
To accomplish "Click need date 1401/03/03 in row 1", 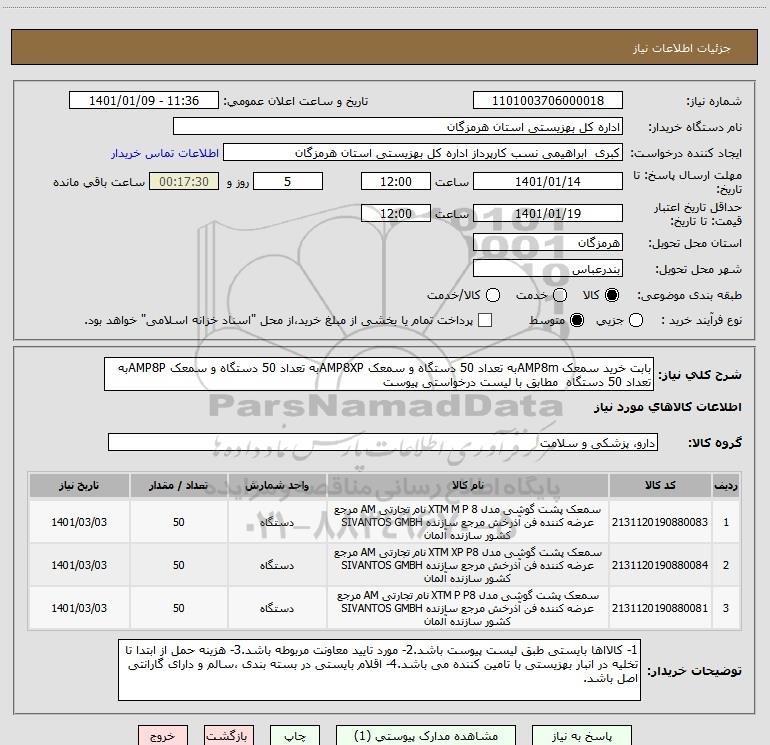I will coord(79,522).
